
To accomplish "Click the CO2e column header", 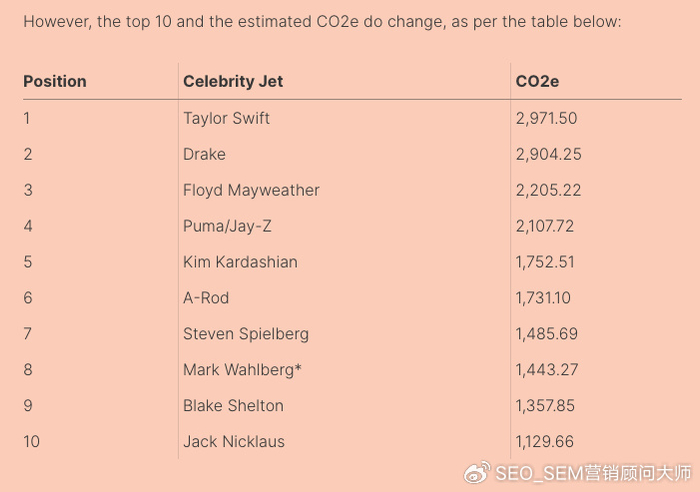I will [x=537, y=82].
